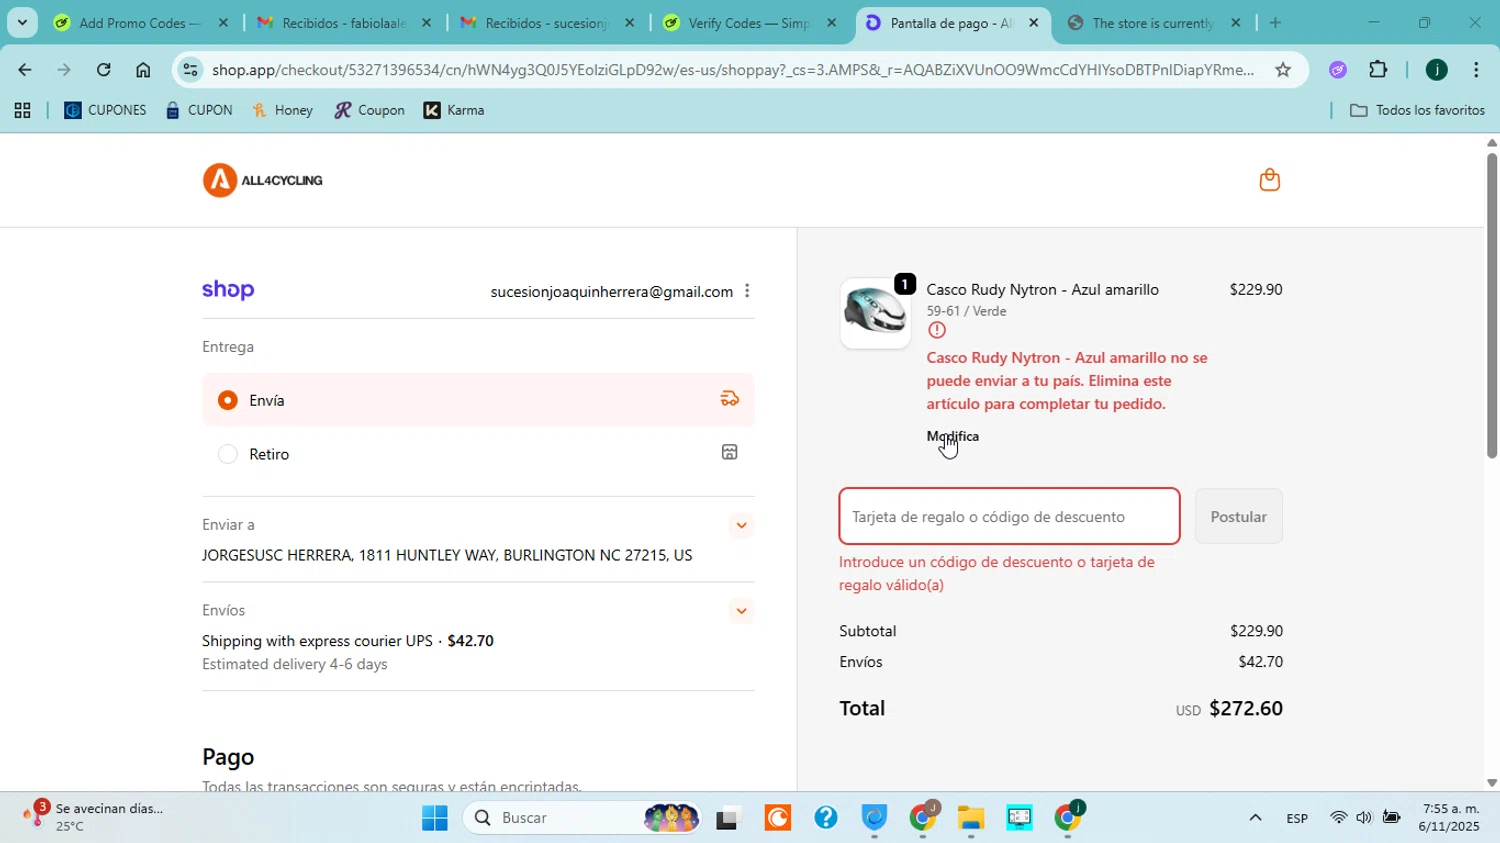This screenshot has height=843, width=1500.
Task: Click the Total $272.60 amount
Action: (1246, 709)
